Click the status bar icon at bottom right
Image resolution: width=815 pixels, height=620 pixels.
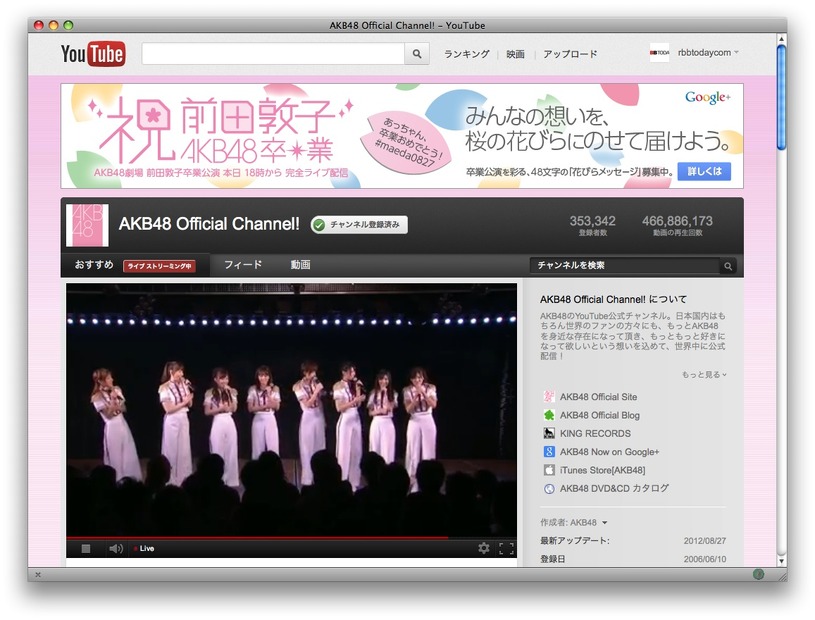click(x=758, y=574)
